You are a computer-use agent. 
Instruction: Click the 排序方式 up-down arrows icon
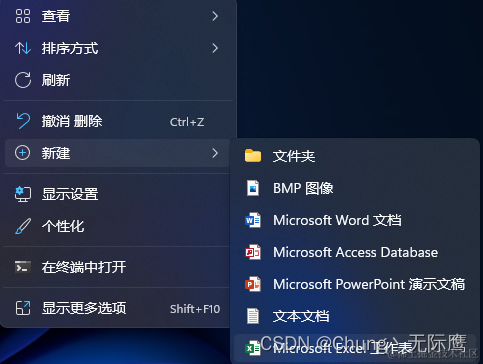click(x=23, y=48)
